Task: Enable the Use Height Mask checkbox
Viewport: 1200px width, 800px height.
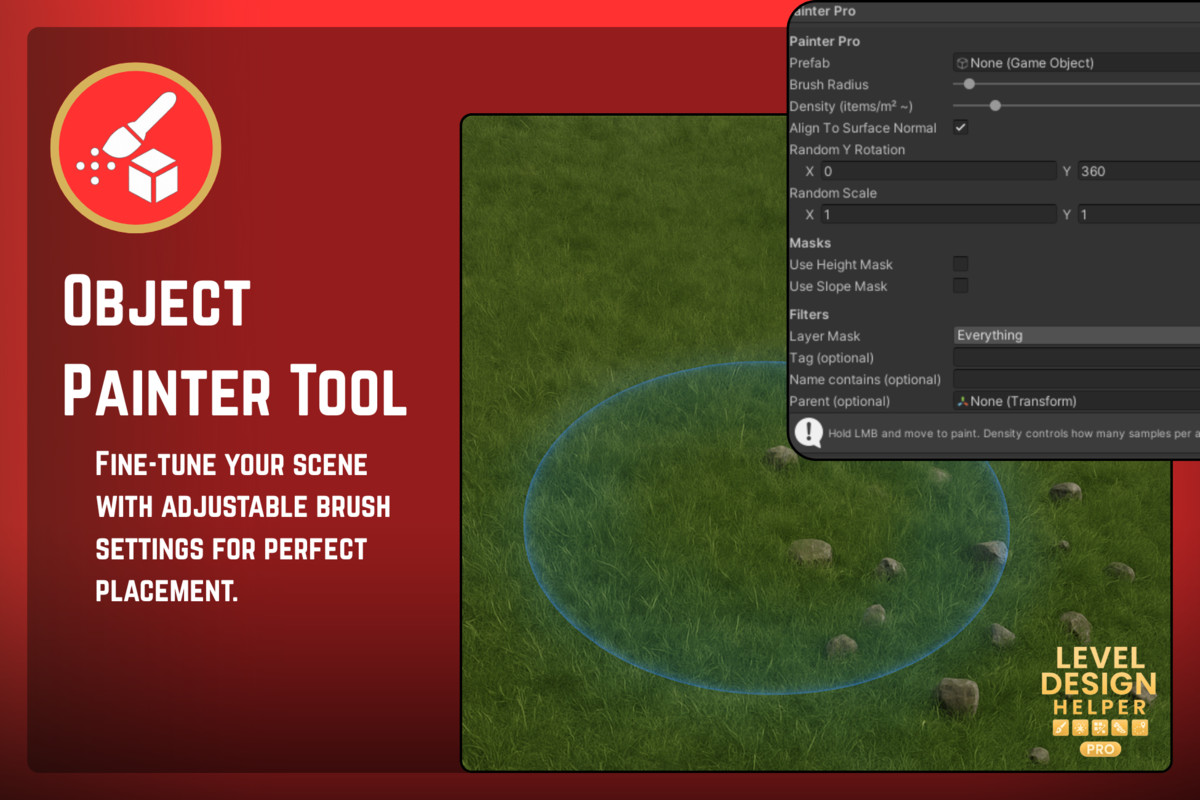Action: tap(960, 264)
